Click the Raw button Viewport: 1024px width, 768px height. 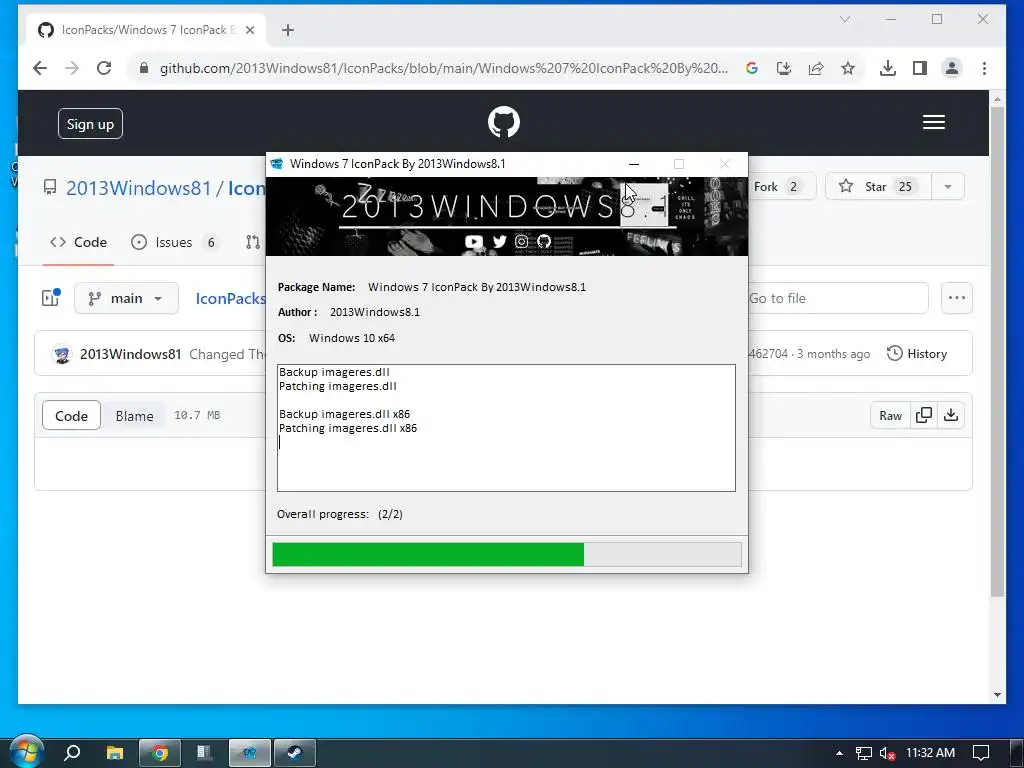890,415
